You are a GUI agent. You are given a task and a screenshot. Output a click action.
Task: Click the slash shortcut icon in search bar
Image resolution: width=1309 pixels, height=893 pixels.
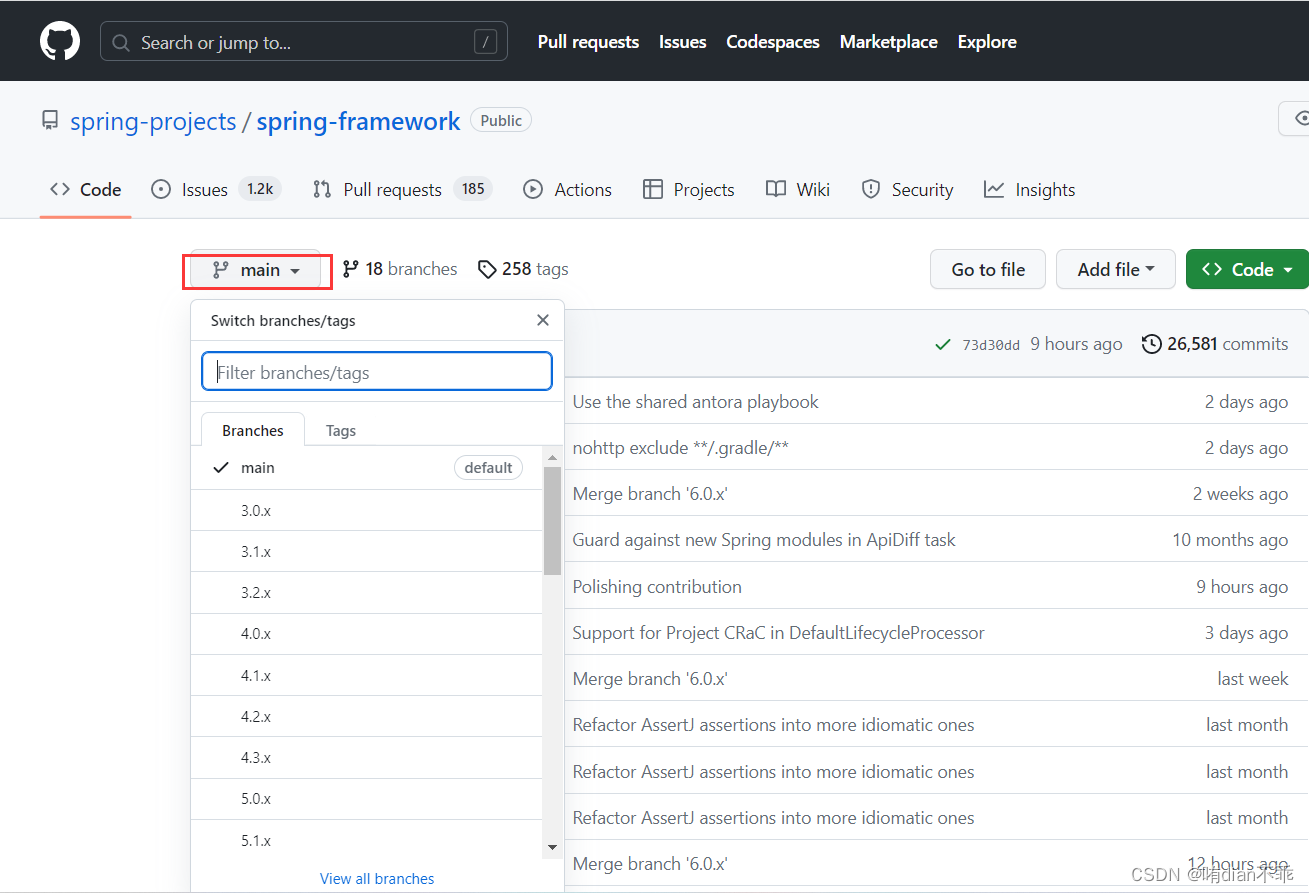485,42
